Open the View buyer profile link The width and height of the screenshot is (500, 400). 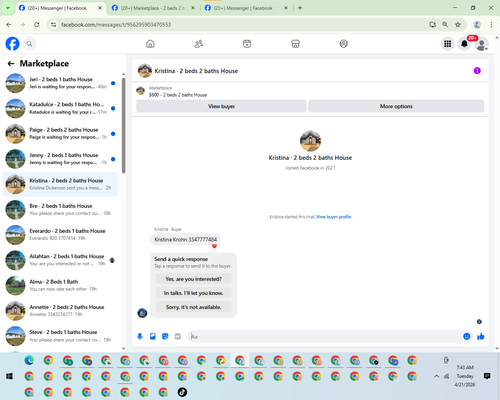[333, 217]
